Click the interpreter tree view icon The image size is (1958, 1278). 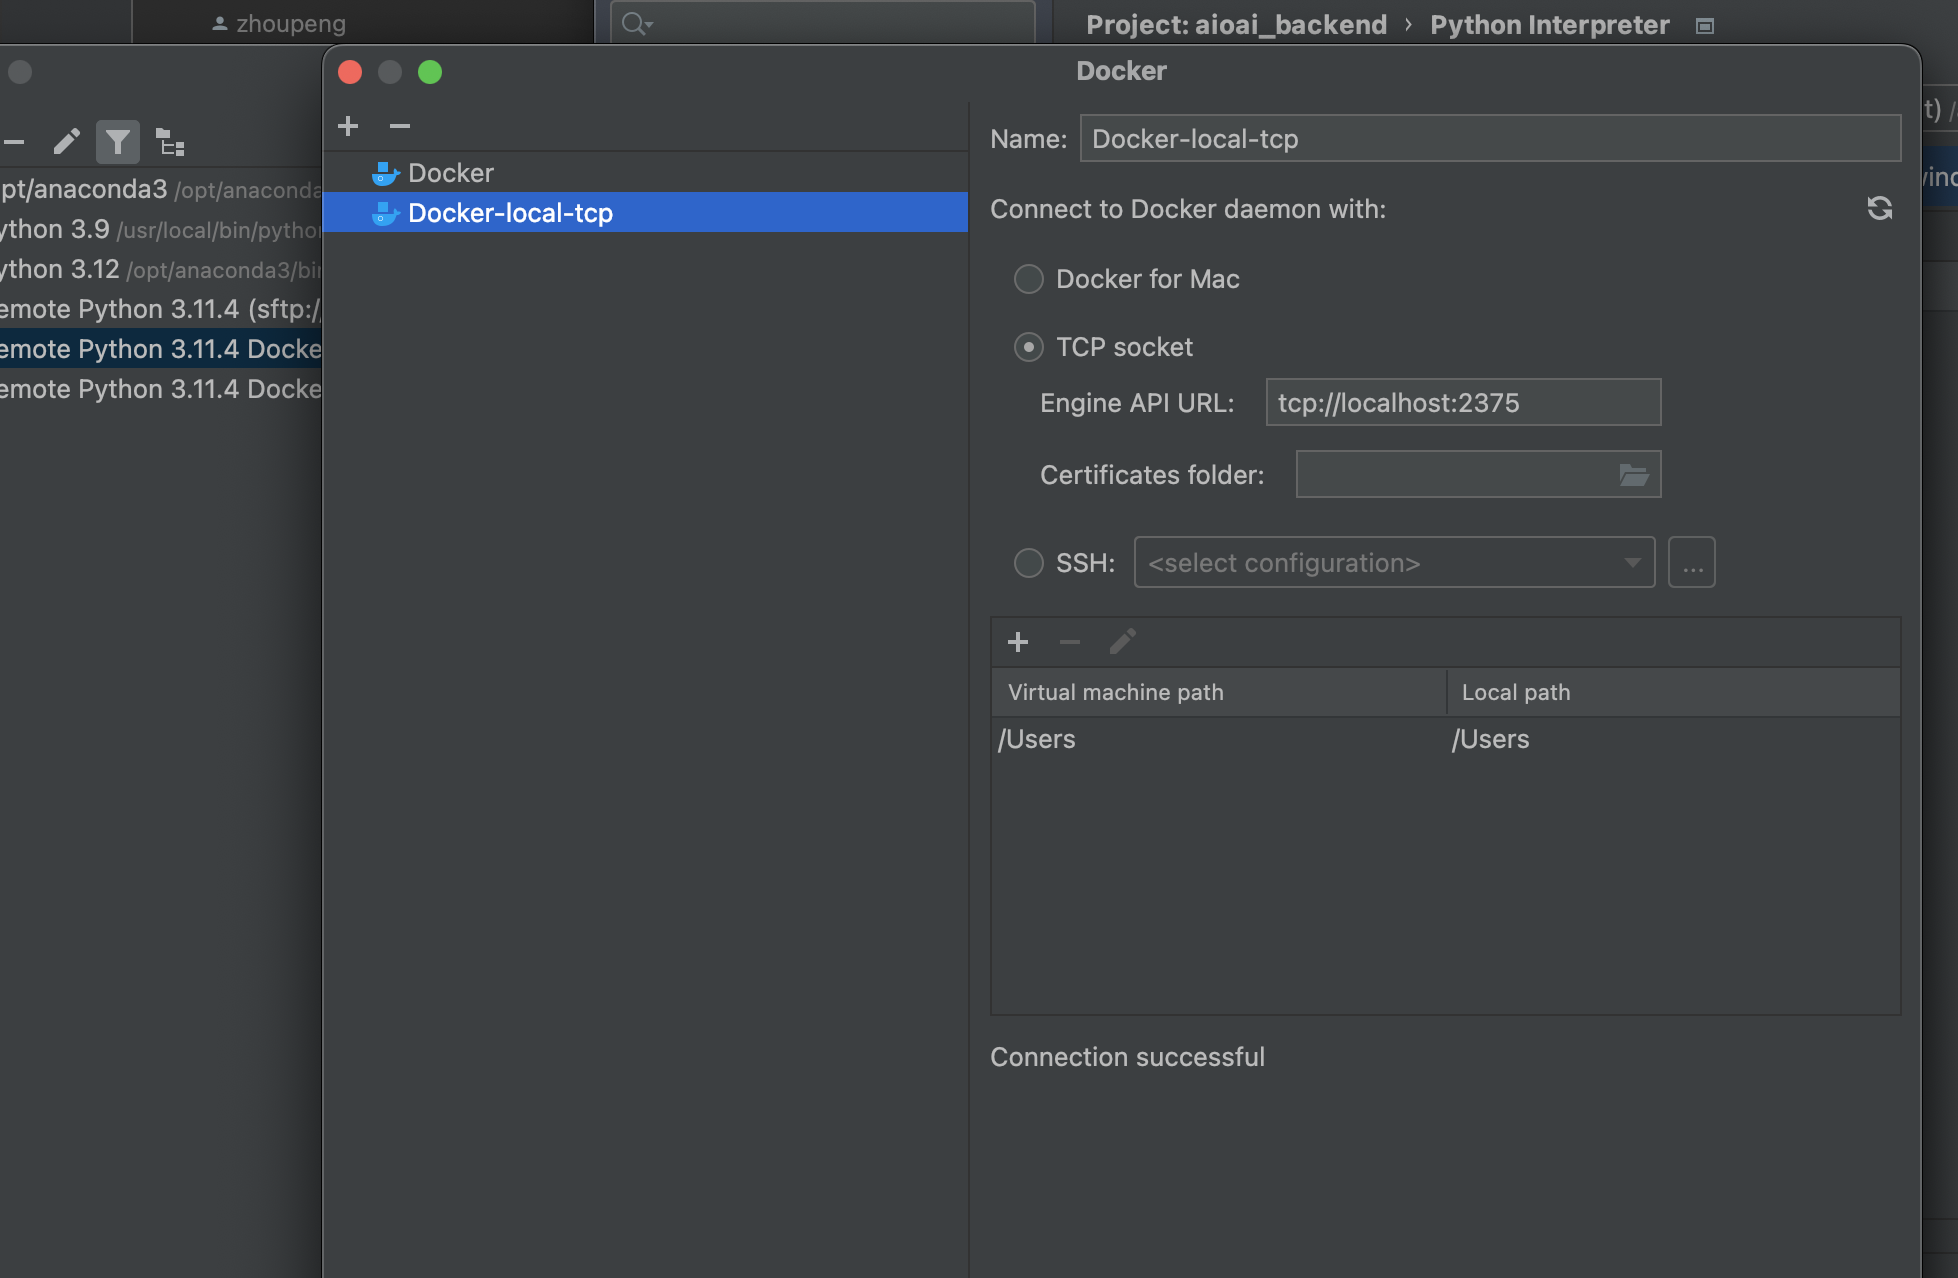point(171,142)
